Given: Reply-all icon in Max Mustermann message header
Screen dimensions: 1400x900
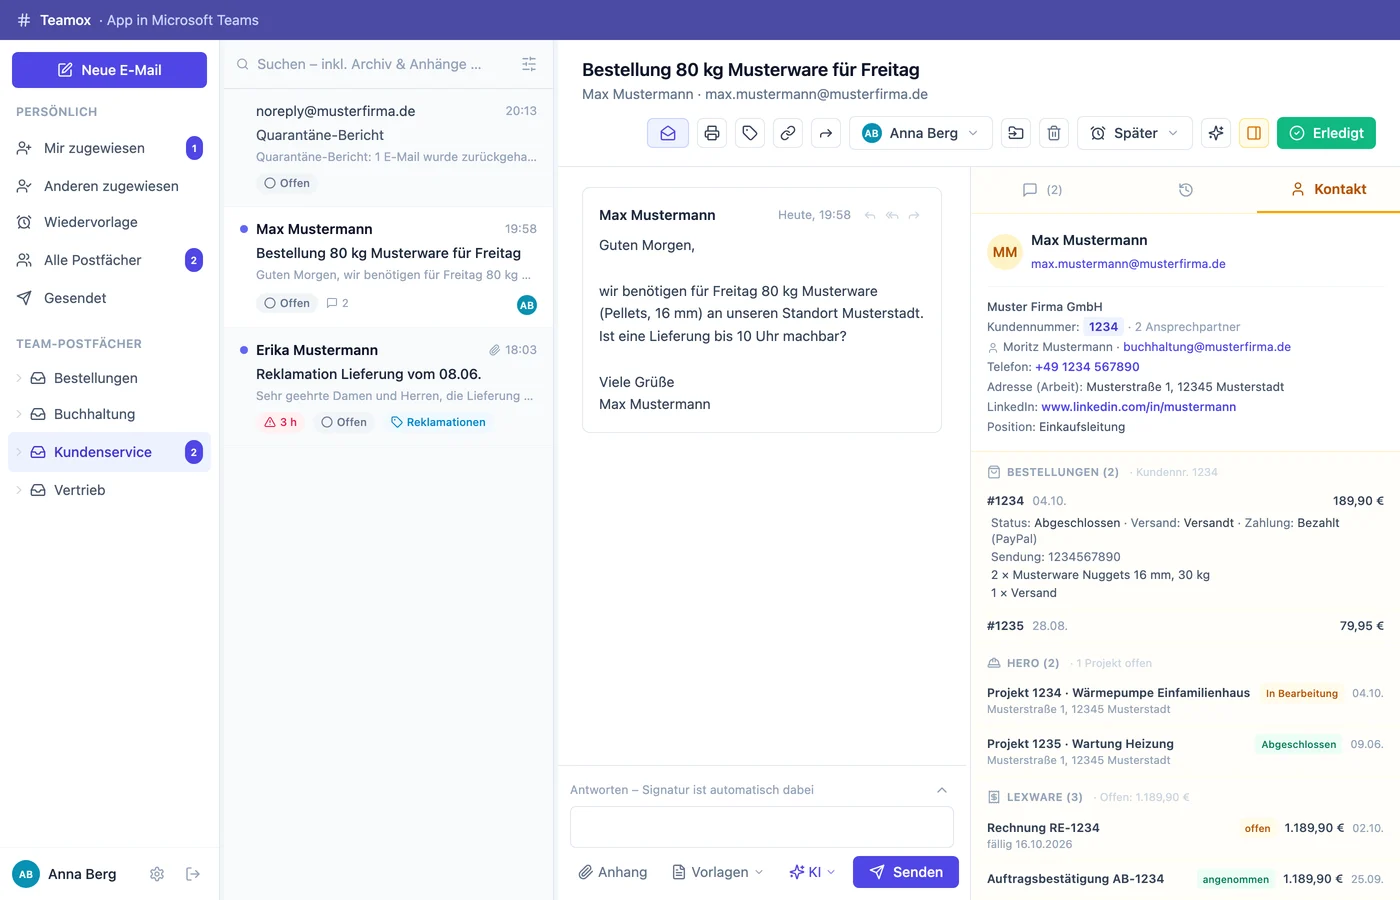Looking at the screenshot, I should [892, 215].
